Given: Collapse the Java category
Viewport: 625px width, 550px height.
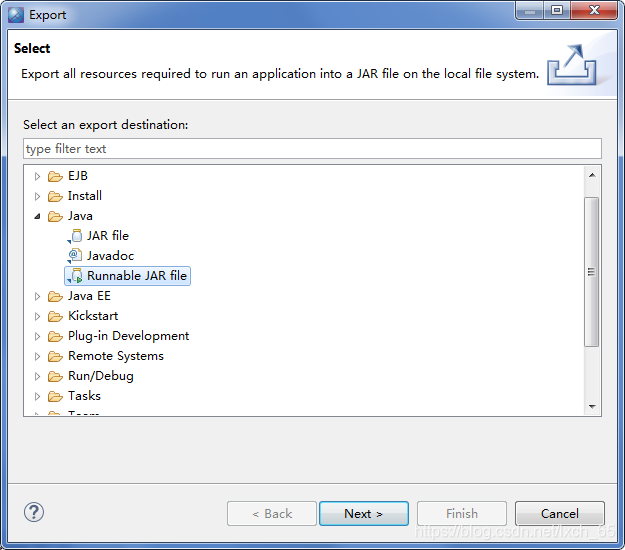Looking at the screenshot, I should tap(37, 216).
